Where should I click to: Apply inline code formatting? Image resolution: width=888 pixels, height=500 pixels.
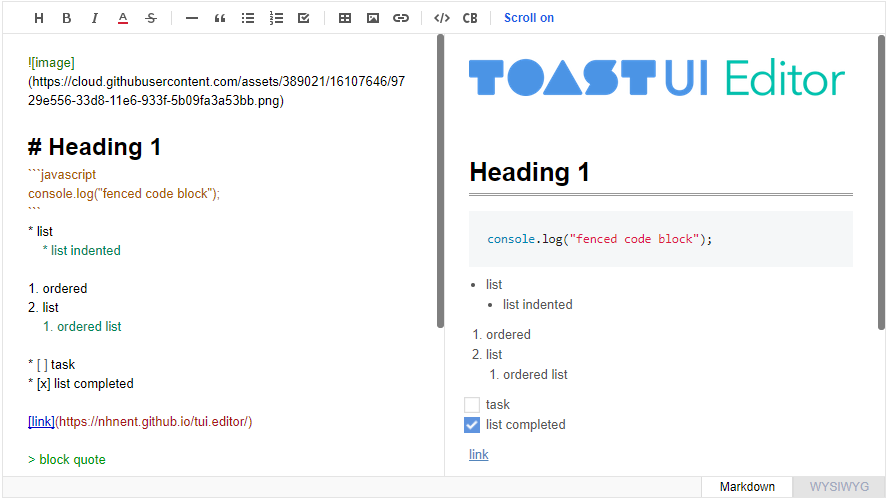pyautogui.click(x=442, y=18)
